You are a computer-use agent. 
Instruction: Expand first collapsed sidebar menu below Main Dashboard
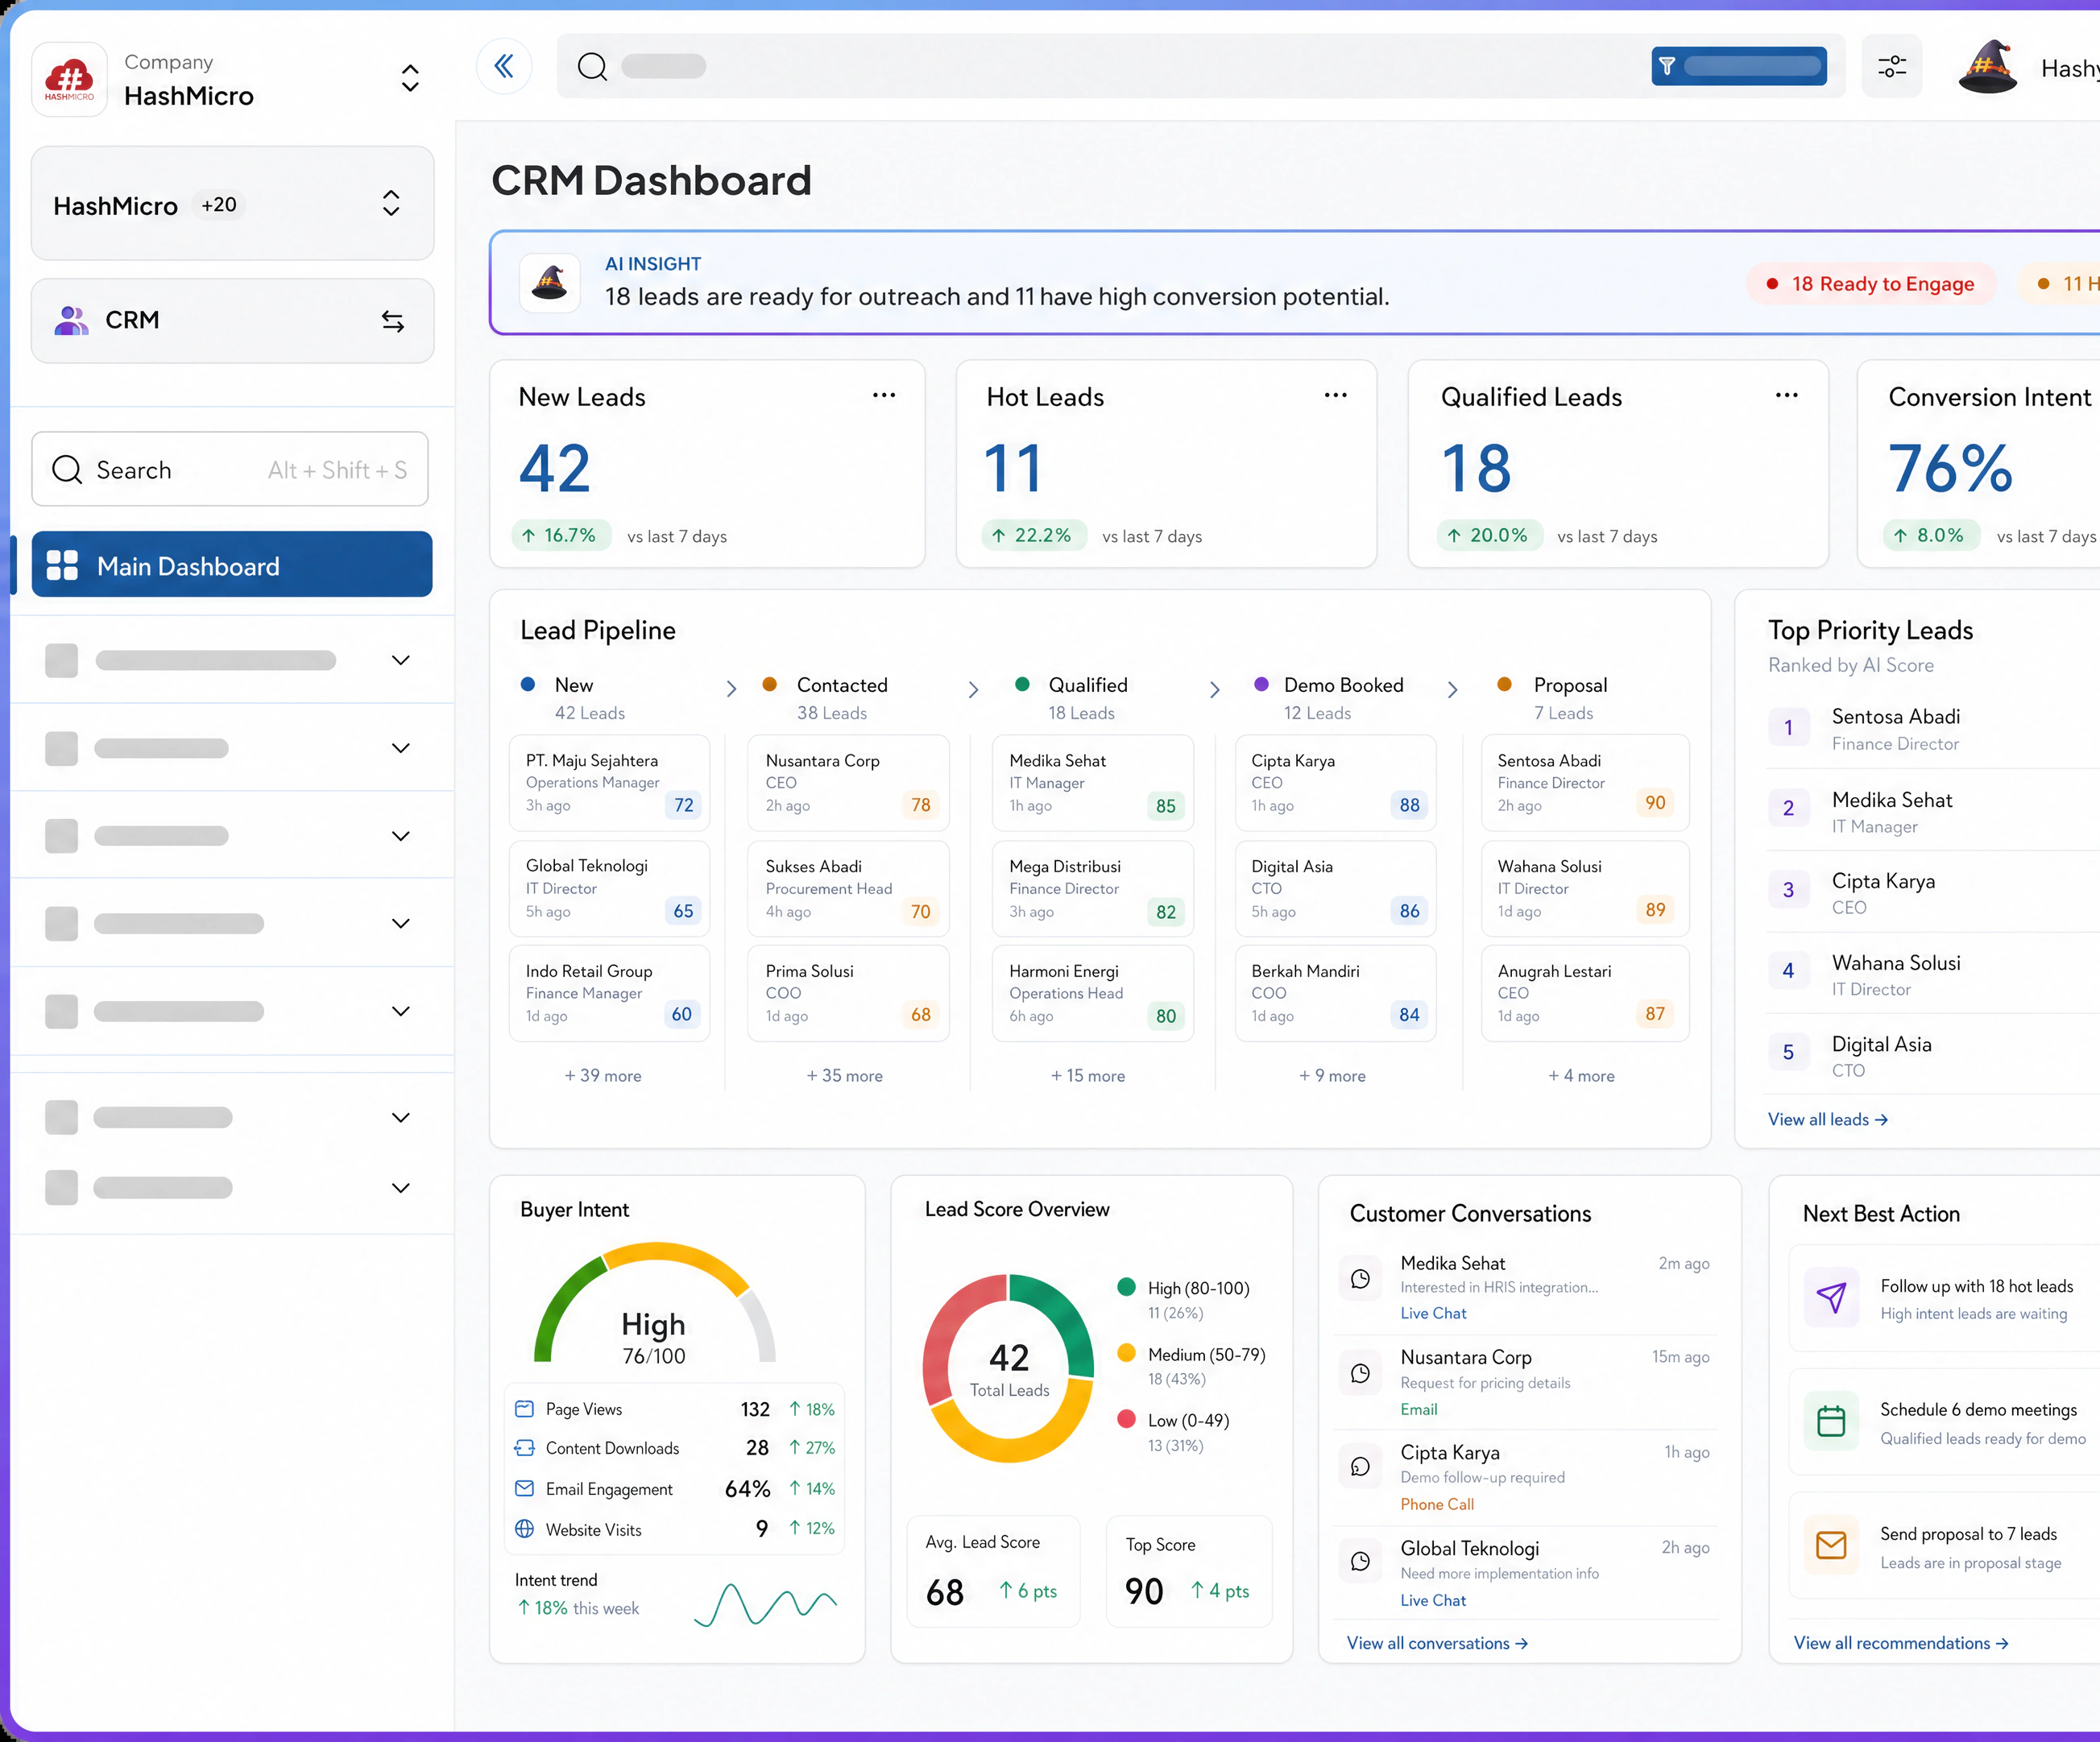pyautogui.click(x=401, y=660)
